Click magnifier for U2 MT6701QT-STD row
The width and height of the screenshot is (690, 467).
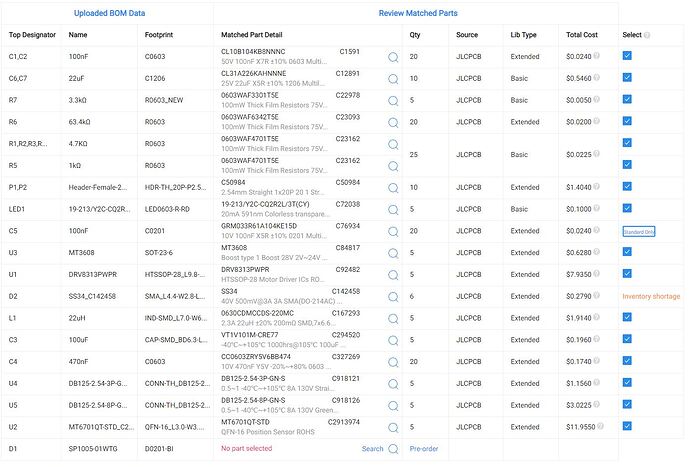(x=393, y=427)
